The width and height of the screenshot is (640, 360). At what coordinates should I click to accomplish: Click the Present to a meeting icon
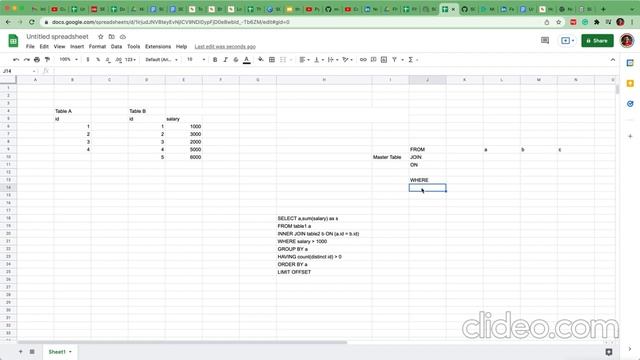(567, 40)
